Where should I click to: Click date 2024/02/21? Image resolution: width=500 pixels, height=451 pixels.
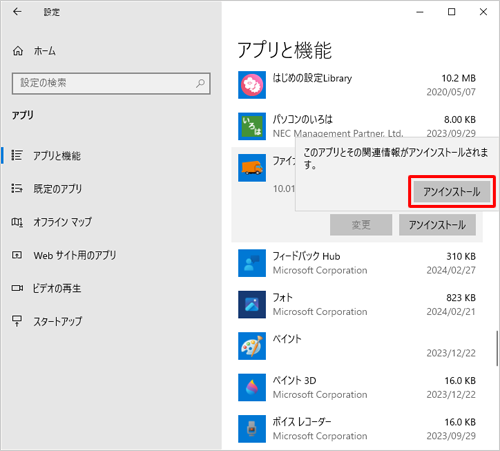point(451,312)
